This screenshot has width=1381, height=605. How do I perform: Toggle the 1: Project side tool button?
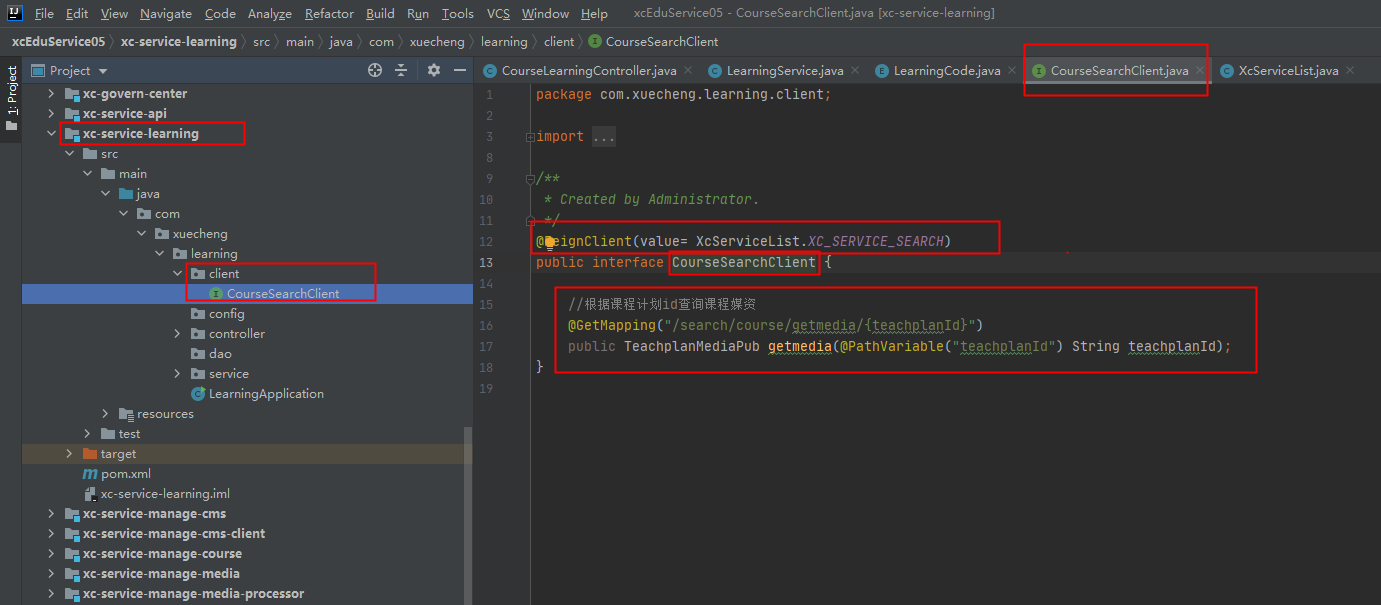pos(11,98)
